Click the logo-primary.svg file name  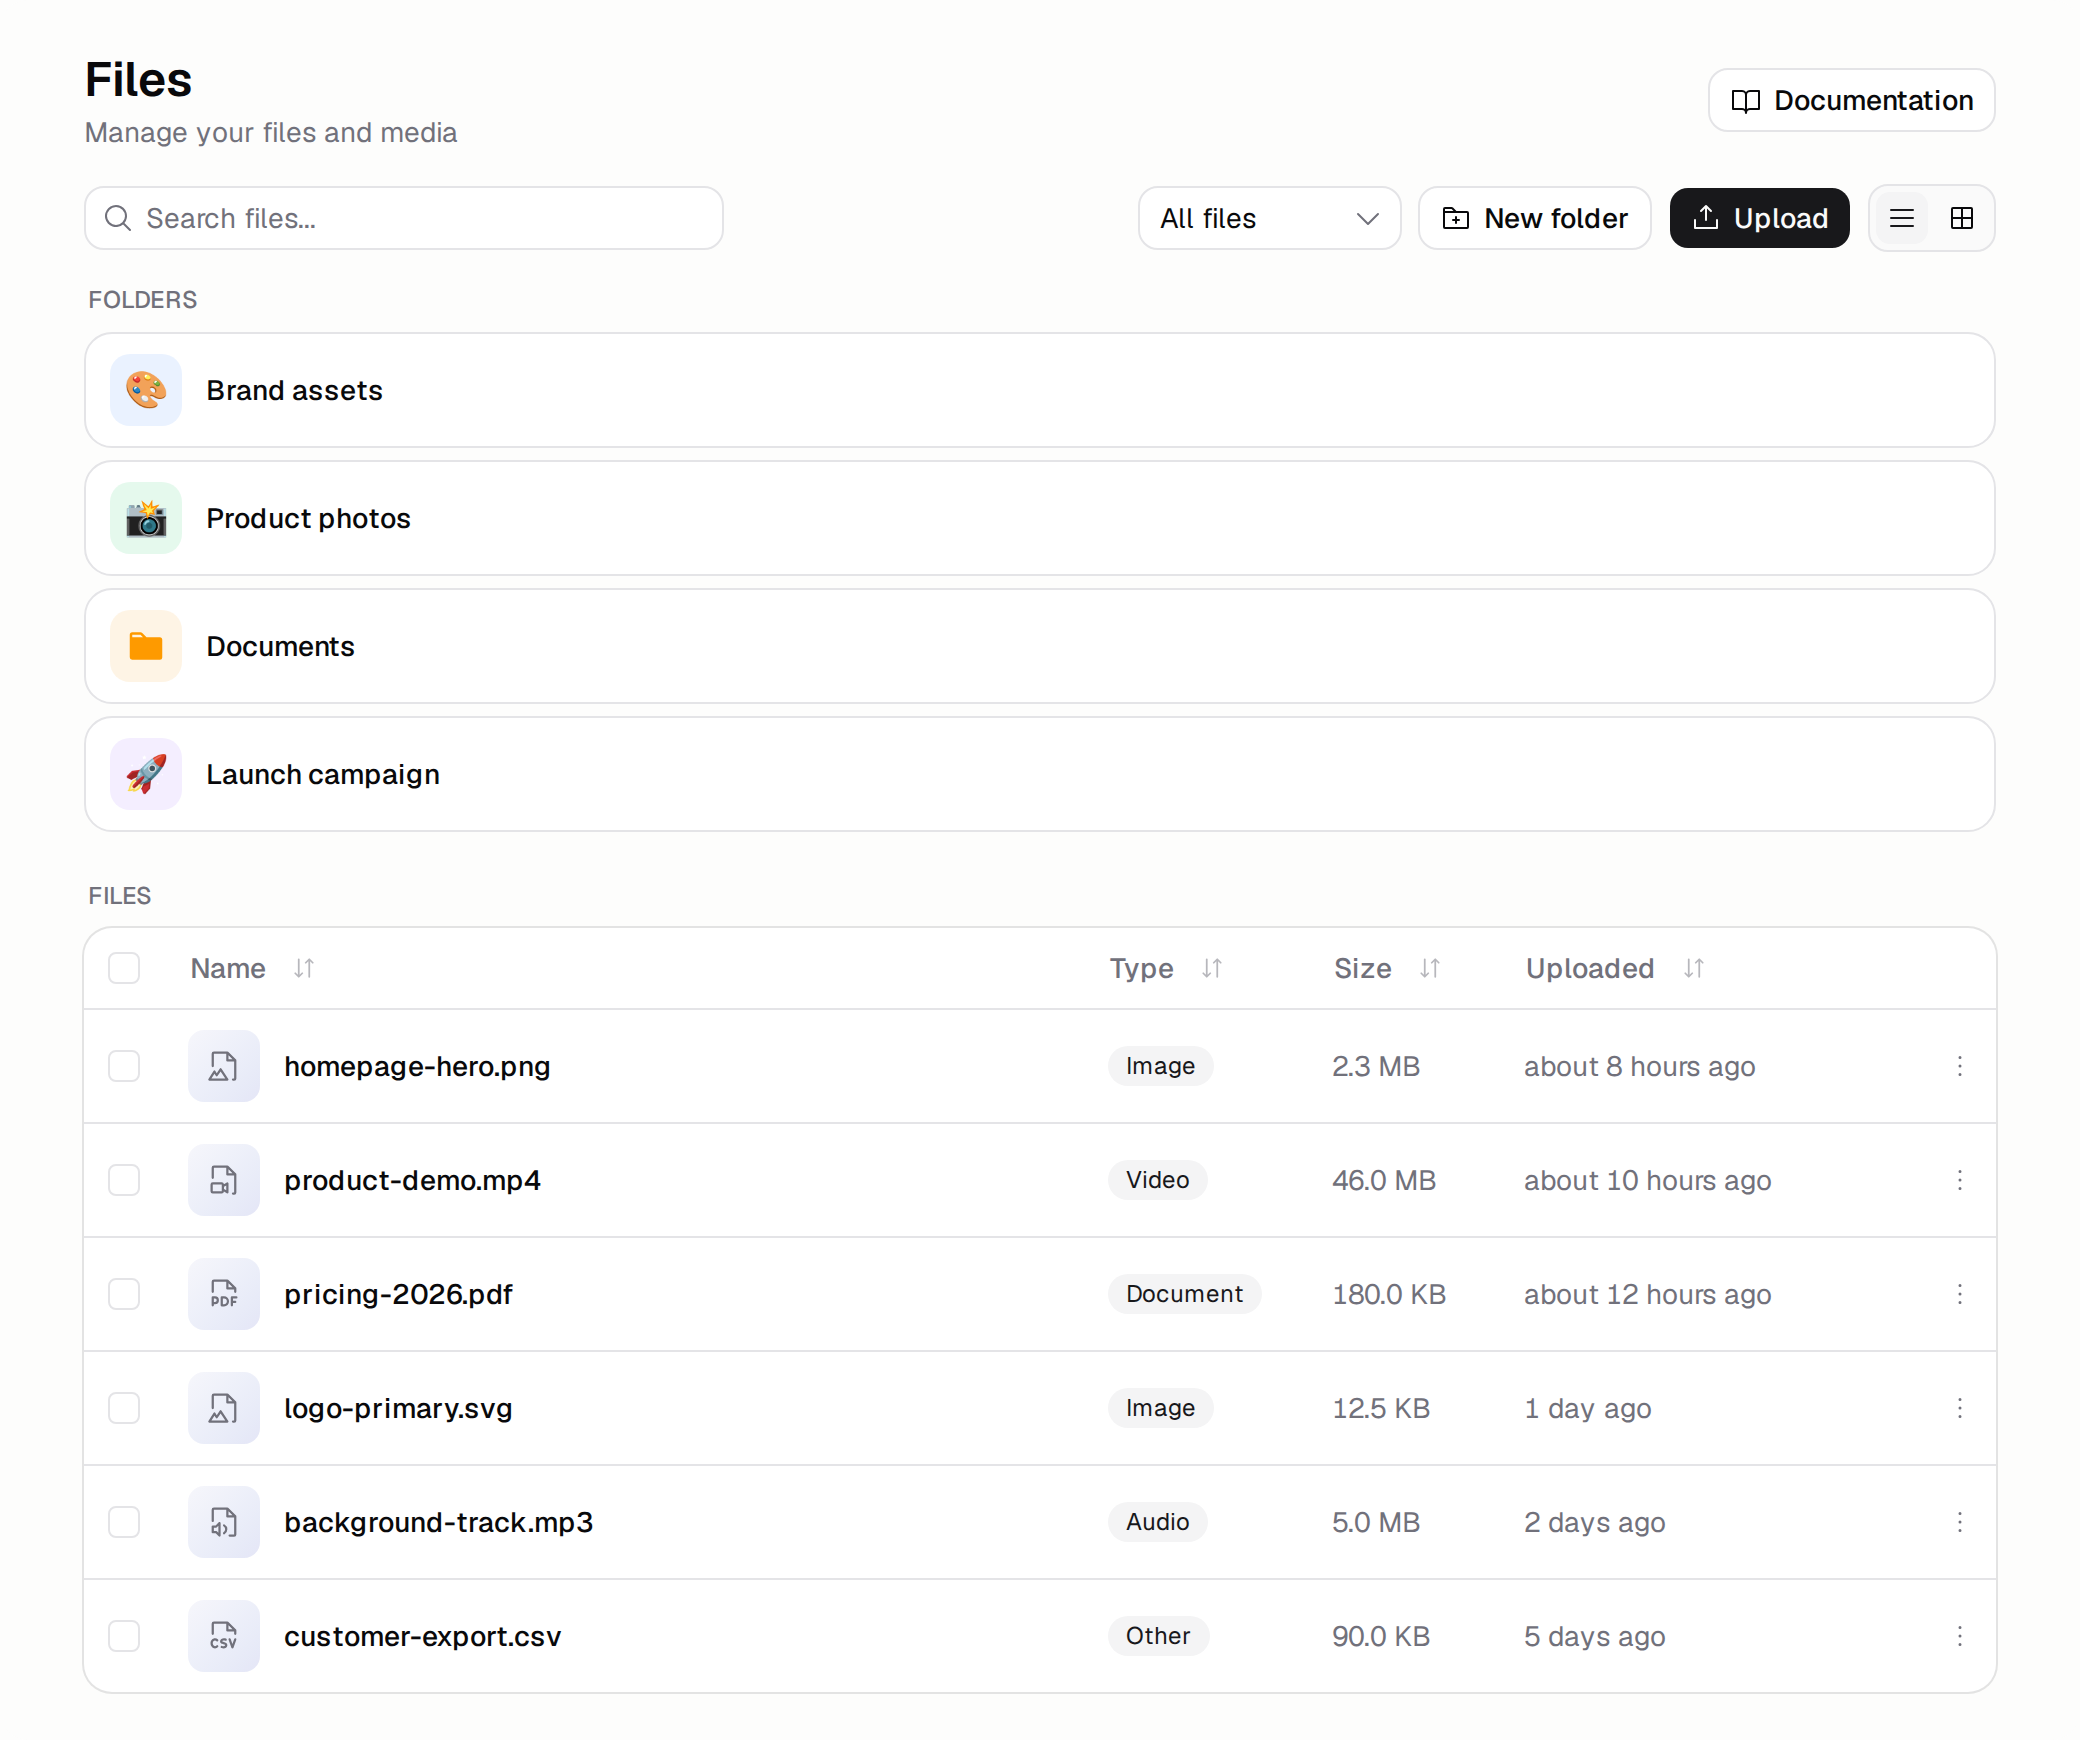point(398,1408)
